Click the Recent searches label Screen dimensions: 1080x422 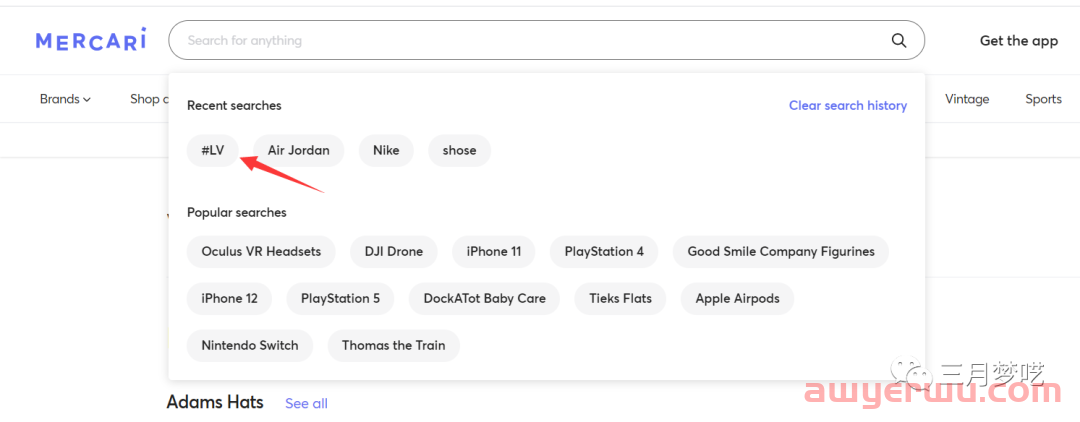point(234,105)
